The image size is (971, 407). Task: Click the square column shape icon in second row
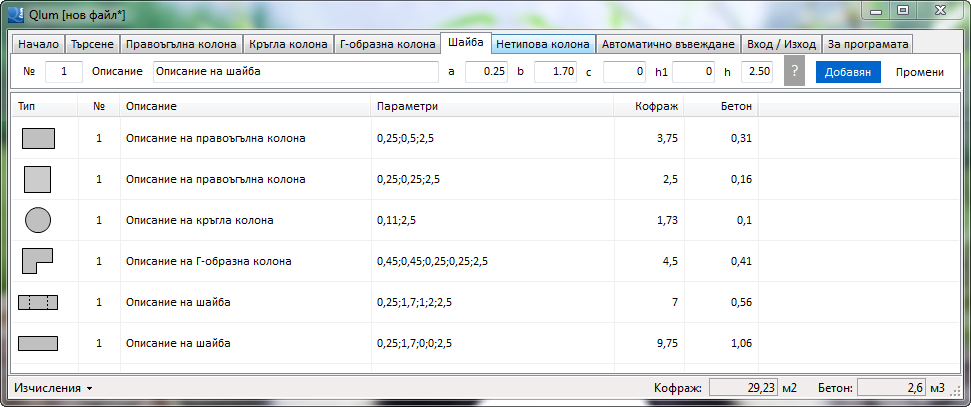(x=38, y=179)
